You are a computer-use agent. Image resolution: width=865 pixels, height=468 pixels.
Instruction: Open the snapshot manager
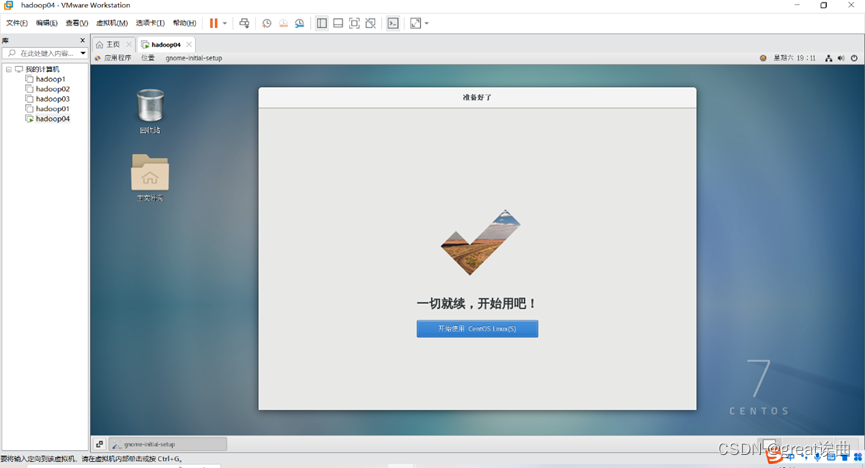300,23
